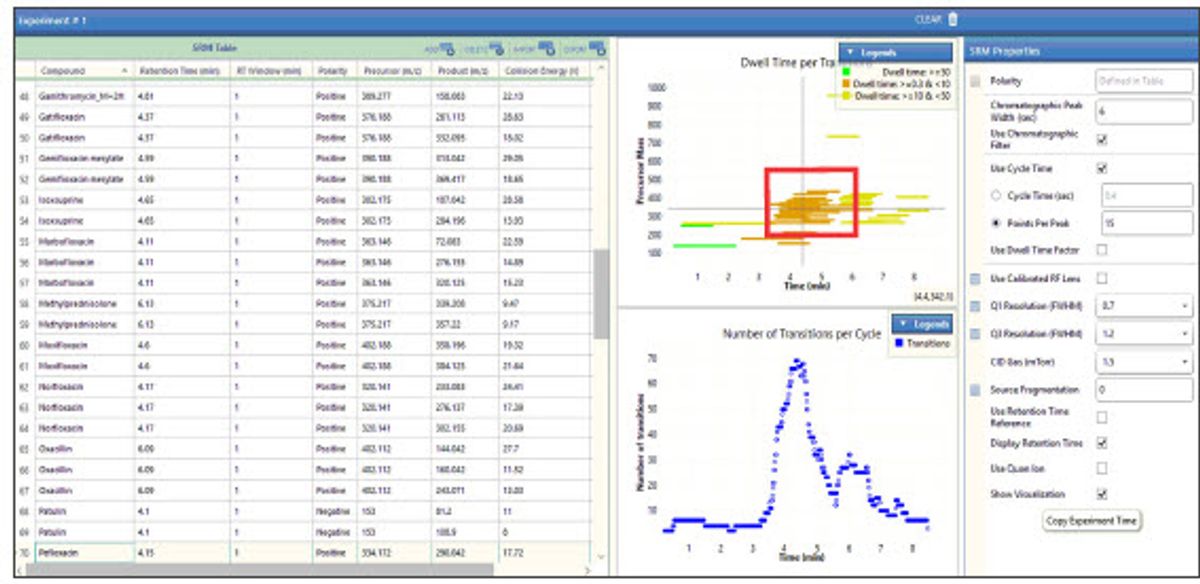Enable the Use Dwell Time Factor checkbox
This screenshot has height=584, width=1200.
(1103, 250)
